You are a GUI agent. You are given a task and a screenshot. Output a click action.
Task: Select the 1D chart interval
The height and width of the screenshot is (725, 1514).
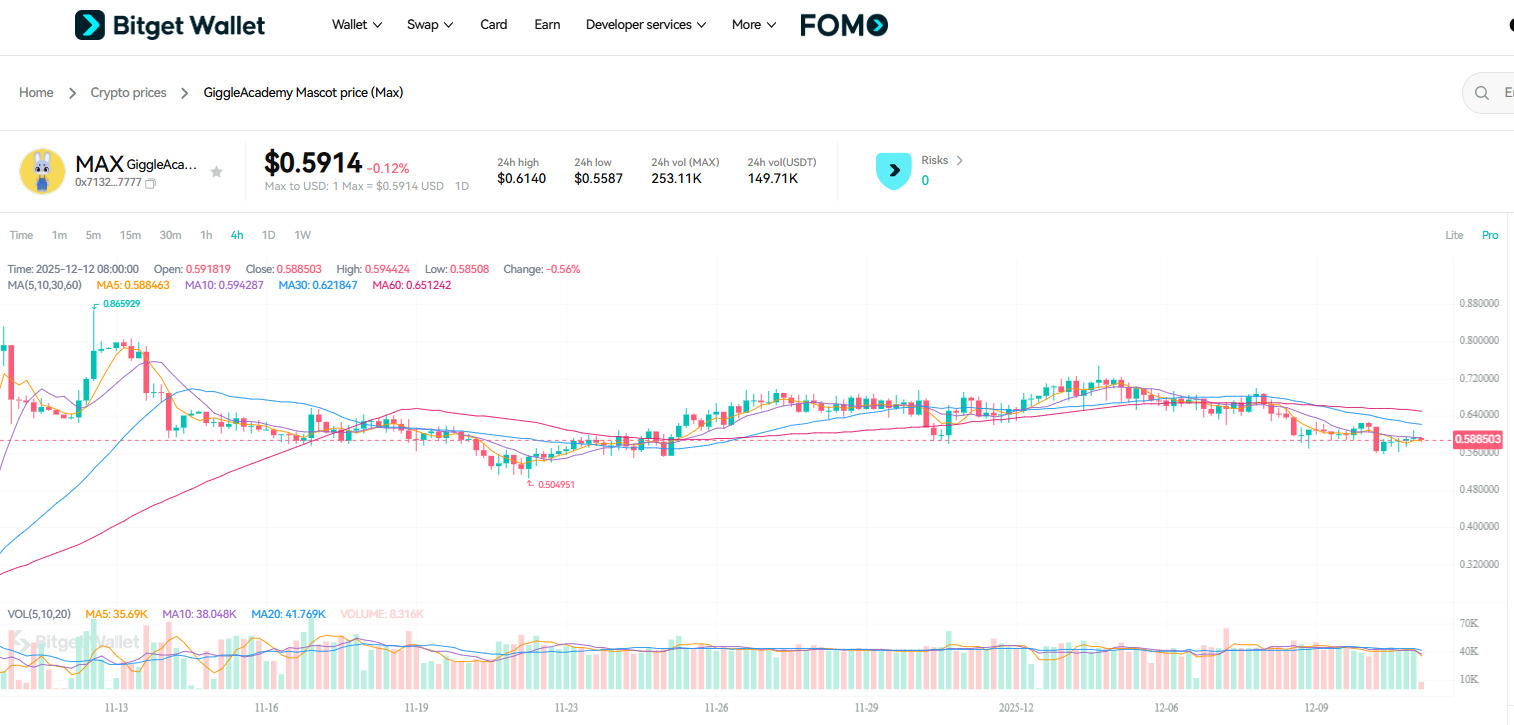[268, 236]
